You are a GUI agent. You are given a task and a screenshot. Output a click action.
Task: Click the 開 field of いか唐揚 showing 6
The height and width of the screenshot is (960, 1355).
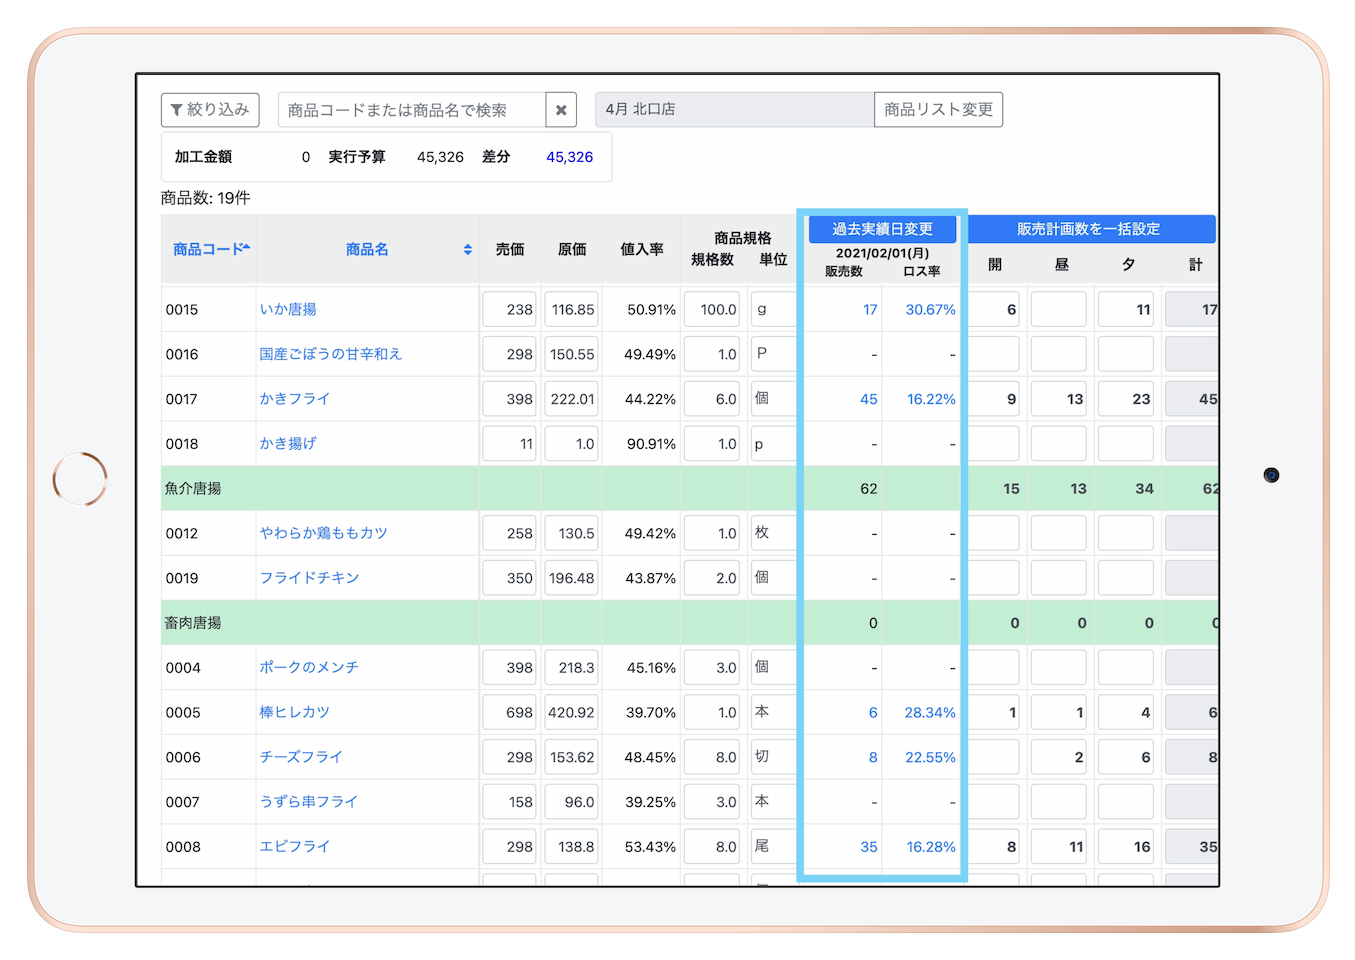993,309
